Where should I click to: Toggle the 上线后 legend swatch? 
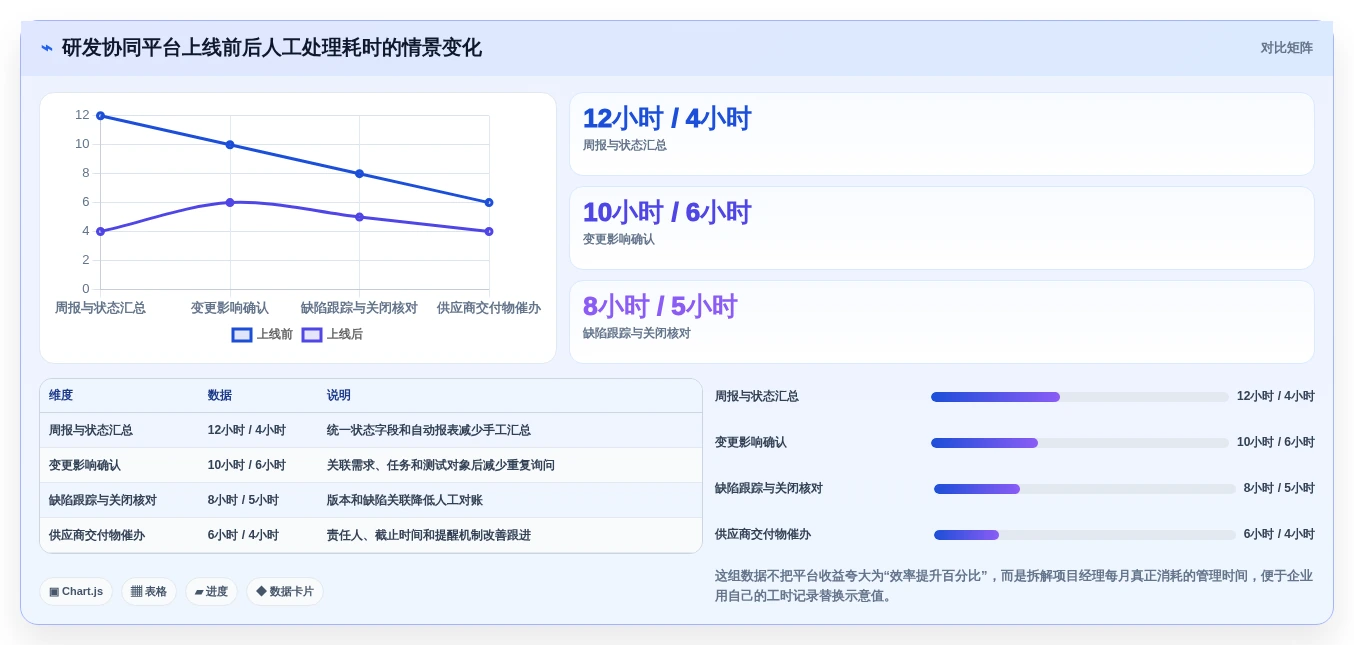312,335
